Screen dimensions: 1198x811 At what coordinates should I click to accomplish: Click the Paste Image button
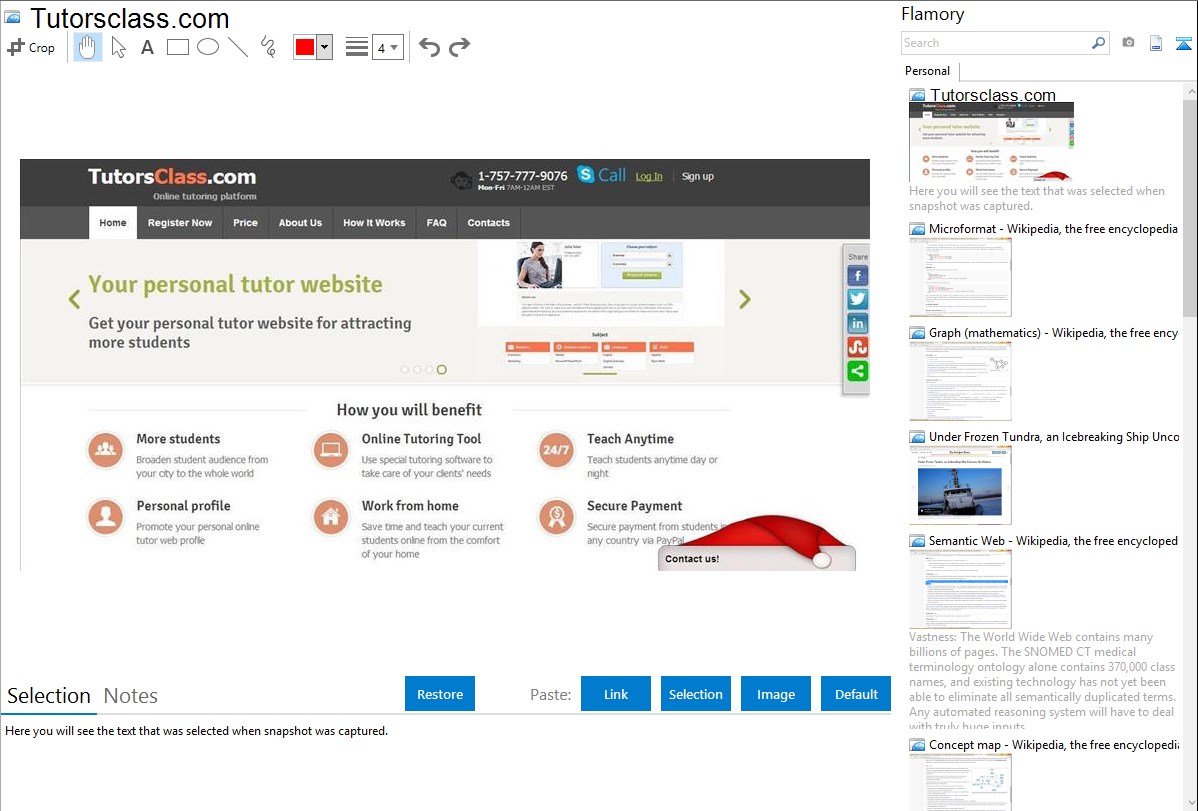[776, 694]
